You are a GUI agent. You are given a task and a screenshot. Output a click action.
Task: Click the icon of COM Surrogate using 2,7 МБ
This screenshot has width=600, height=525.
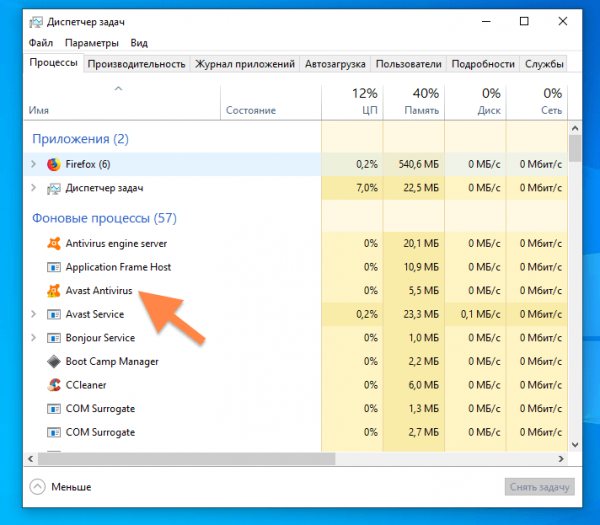click(54, 432)
